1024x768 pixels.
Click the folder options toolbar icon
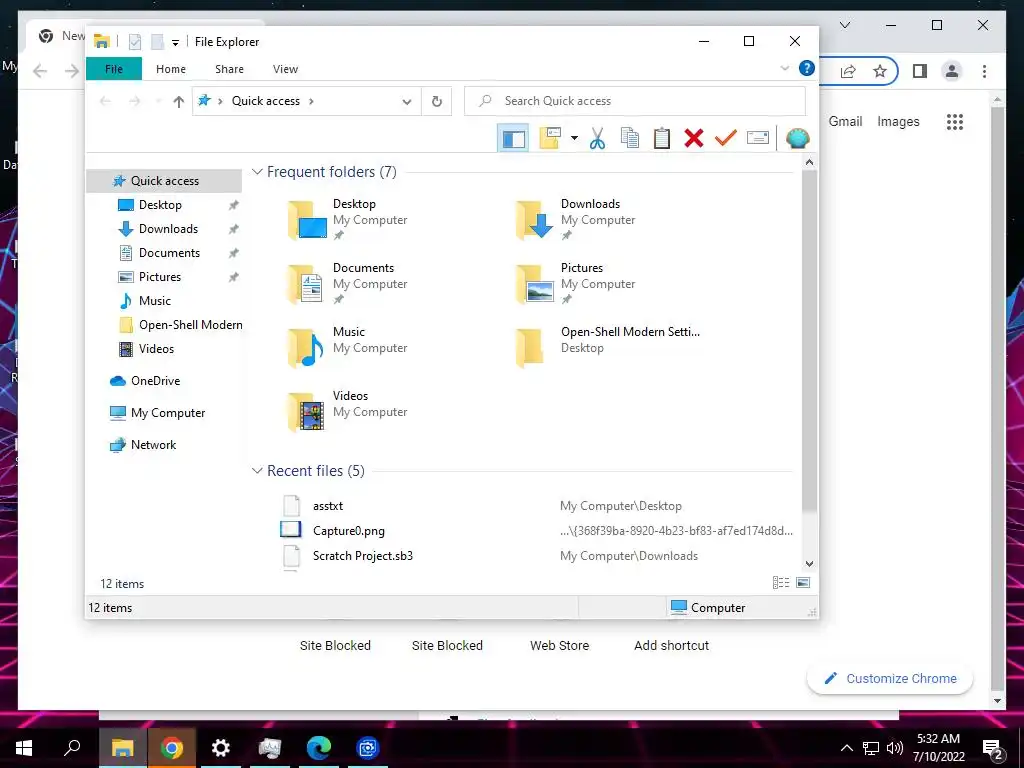click(550, 138)
